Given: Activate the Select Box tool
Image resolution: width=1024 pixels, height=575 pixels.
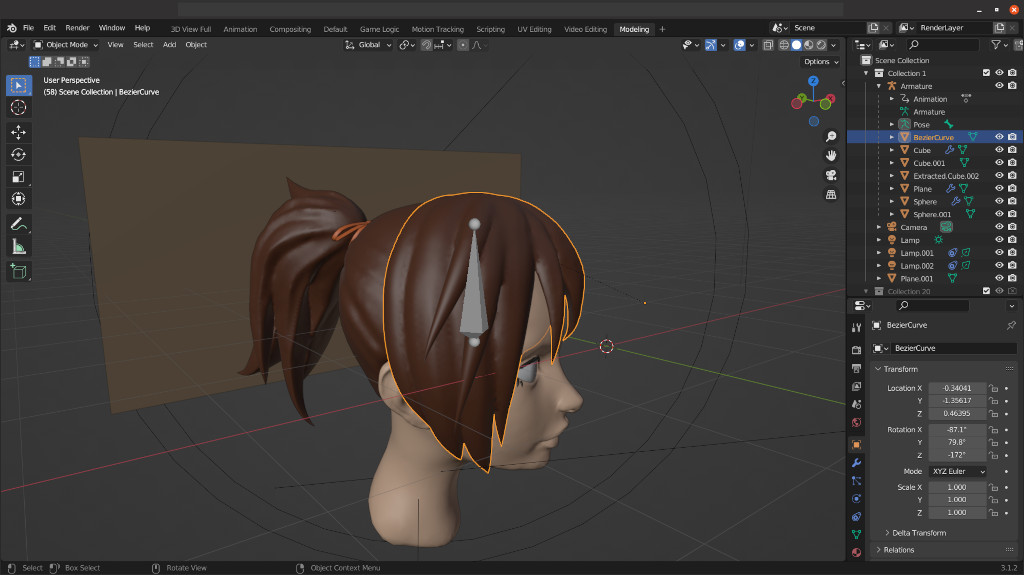Looking at the screenshot, I should 18,85.
